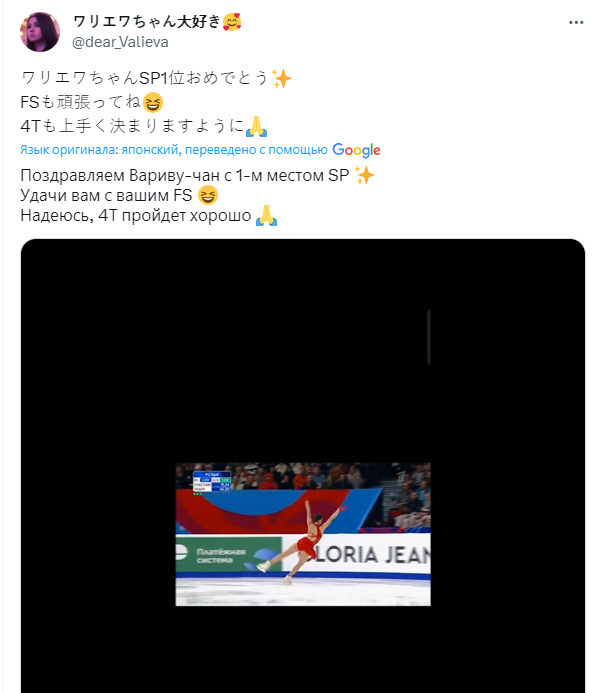Open the dear_Valieva profile avatar
This screenshot has height=693, width=595.
coord(40,32)
